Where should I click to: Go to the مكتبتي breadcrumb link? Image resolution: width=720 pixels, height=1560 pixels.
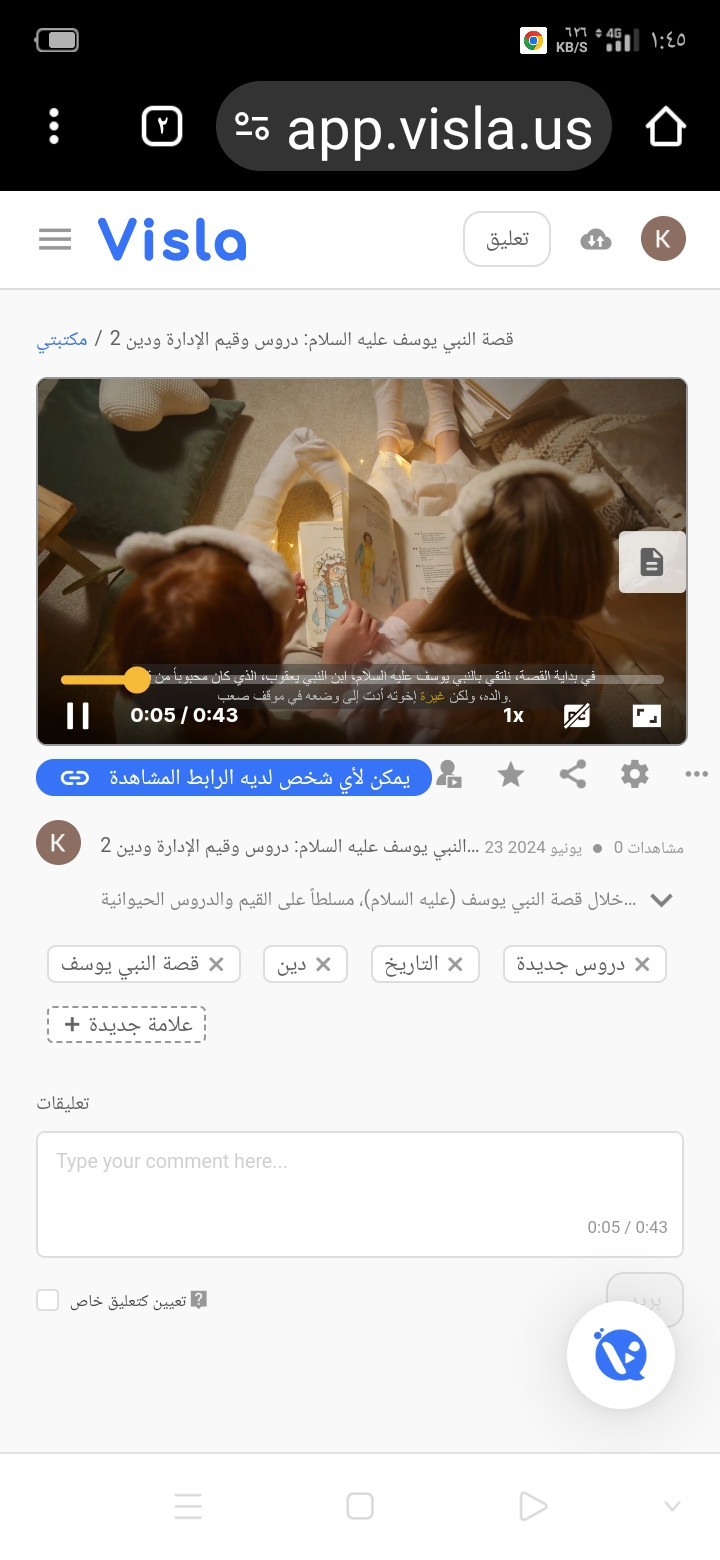pos(62,340)
